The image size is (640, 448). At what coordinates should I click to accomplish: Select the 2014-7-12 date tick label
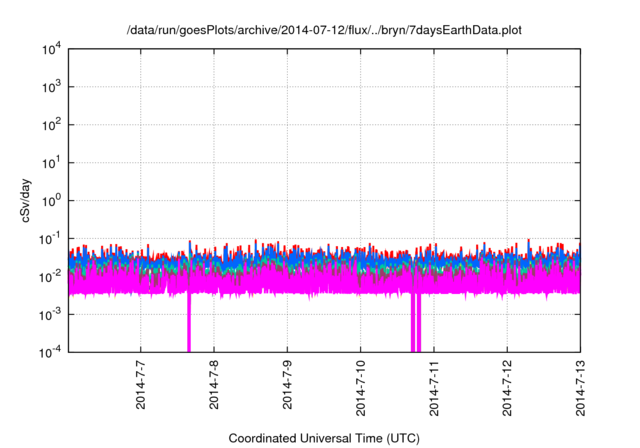pos(507,388)
